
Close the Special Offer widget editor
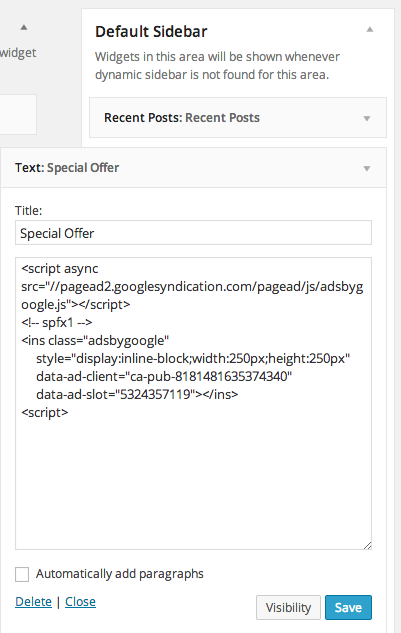coord(80,602)
